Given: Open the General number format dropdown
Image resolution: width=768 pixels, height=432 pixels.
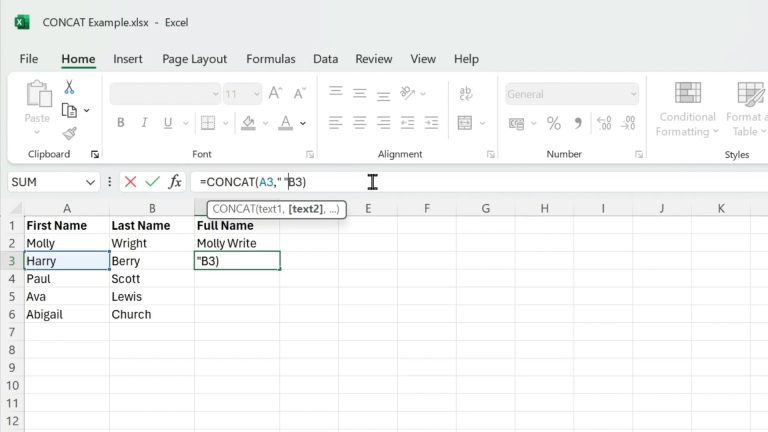Looking at the screenshot, I should (x=633, y=94).
